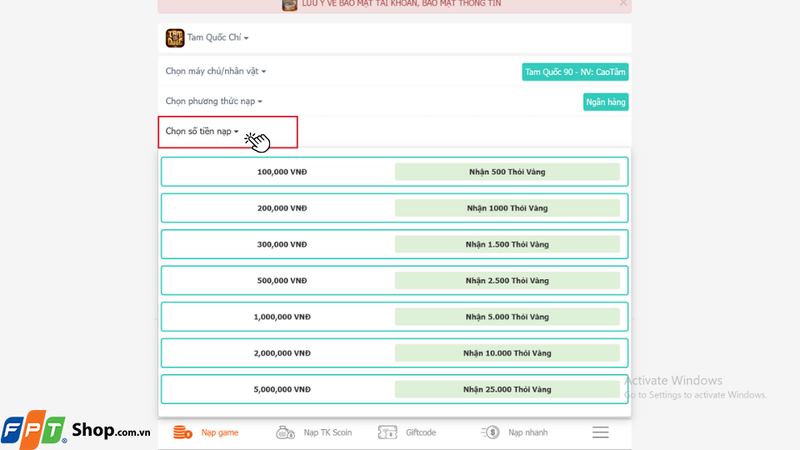Expand Chọn máy chủ/nhân vật dropdown
800x450 pixels.
(x=215, y=71)
